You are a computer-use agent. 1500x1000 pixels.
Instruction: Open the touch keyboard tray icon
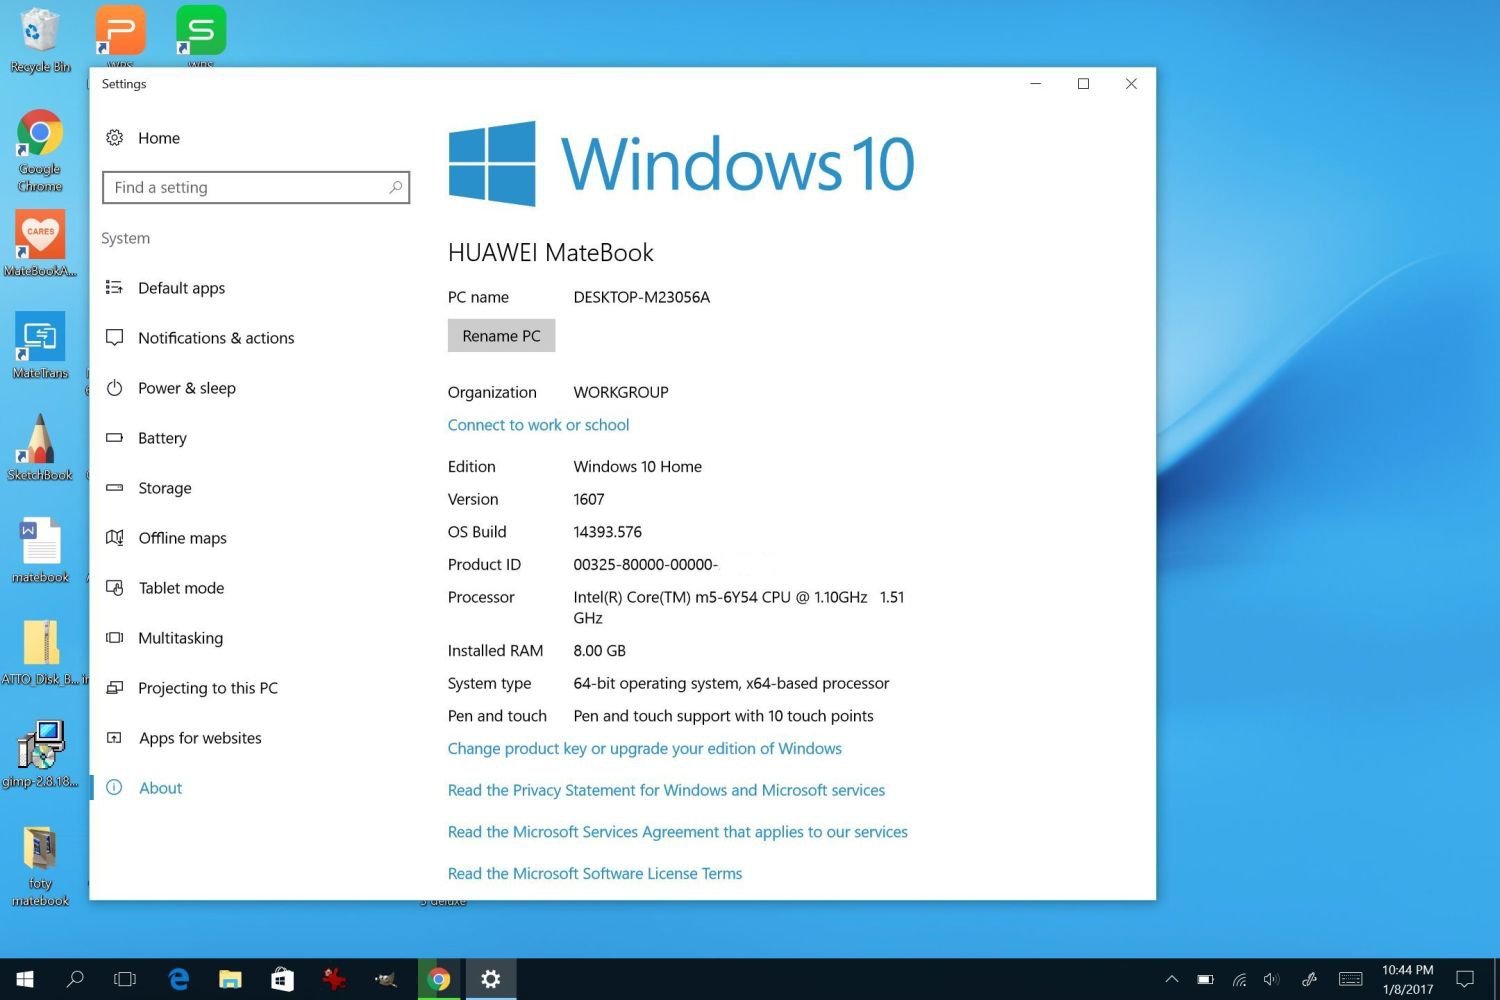(x=1350, y=979)
